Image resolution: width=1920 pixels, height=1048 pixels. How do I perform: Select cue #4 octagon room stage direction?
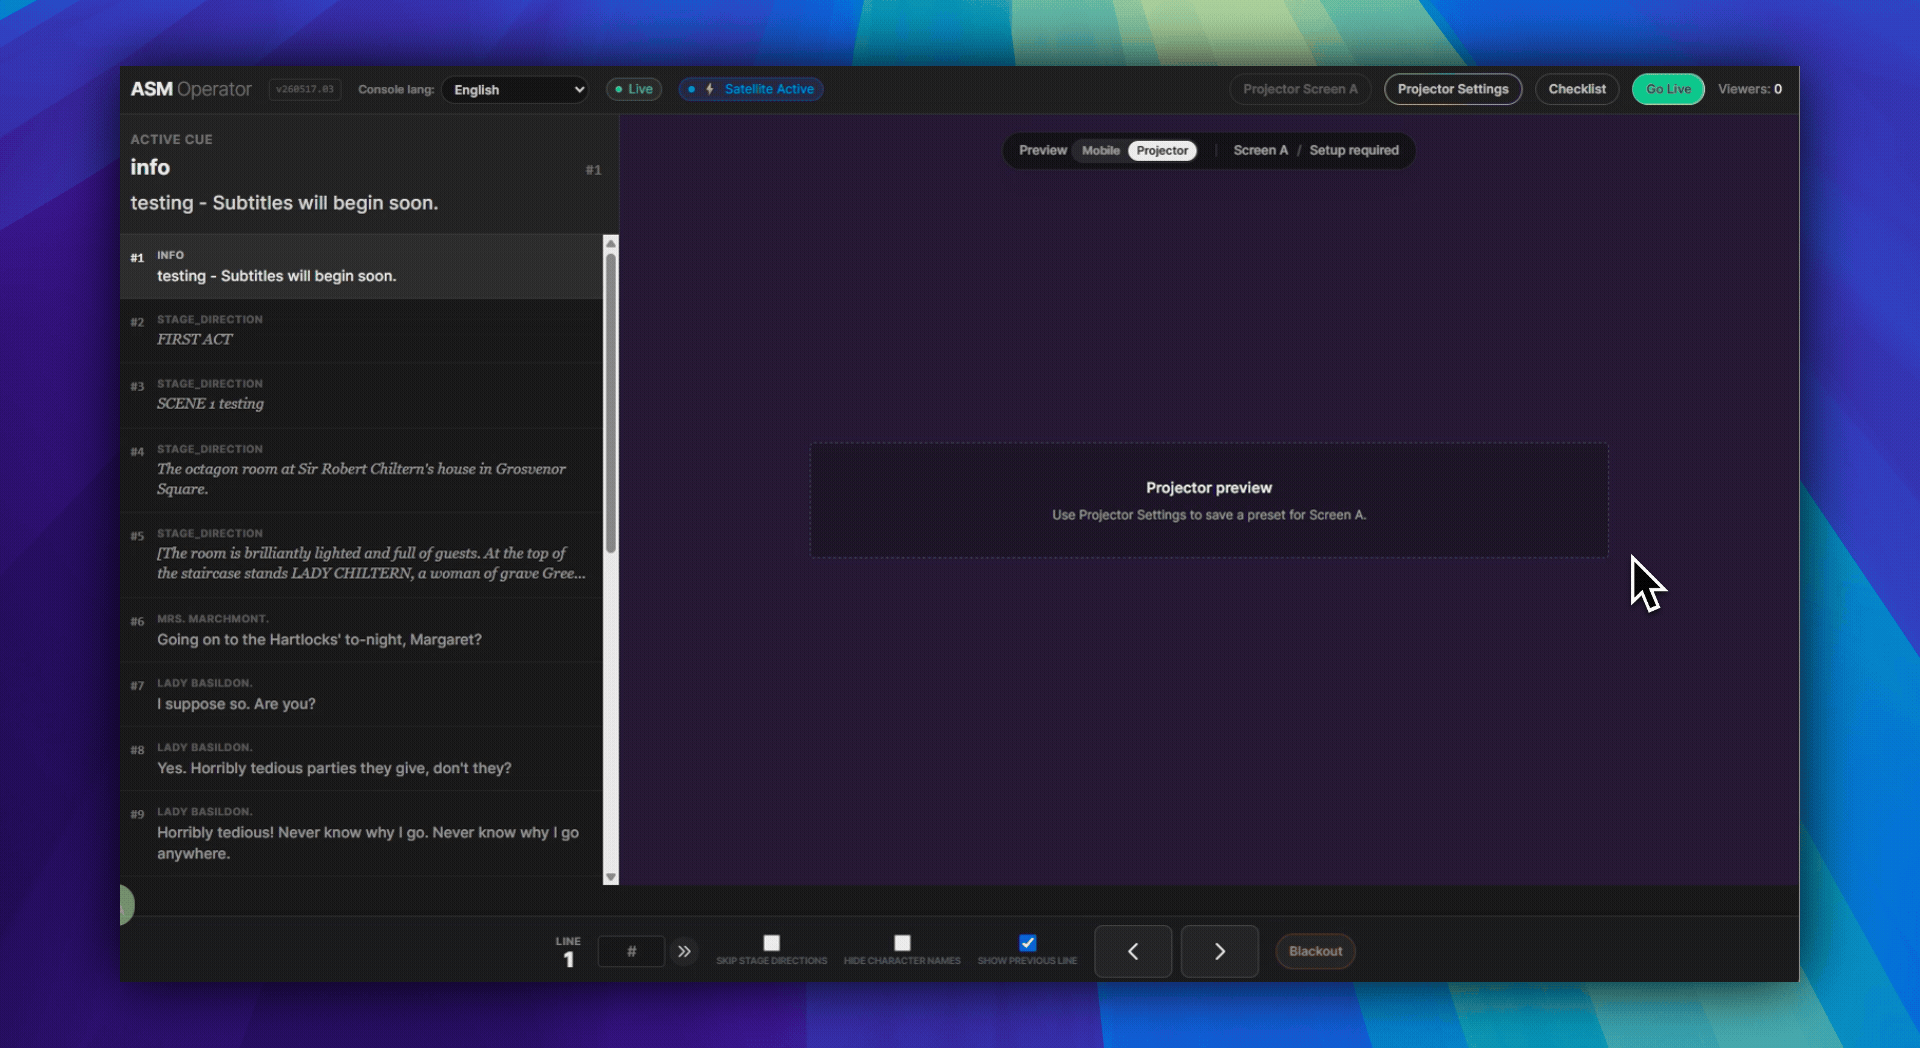pos(361,470)
